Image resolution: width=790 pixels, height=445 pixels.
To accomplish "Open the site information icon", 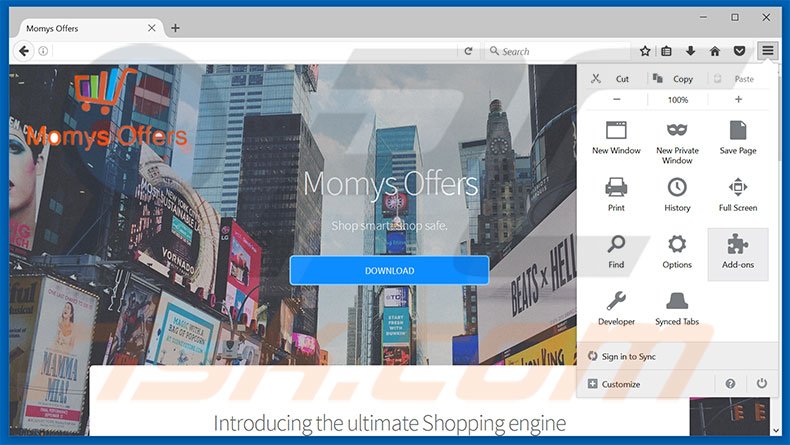I will click(43, 51).
